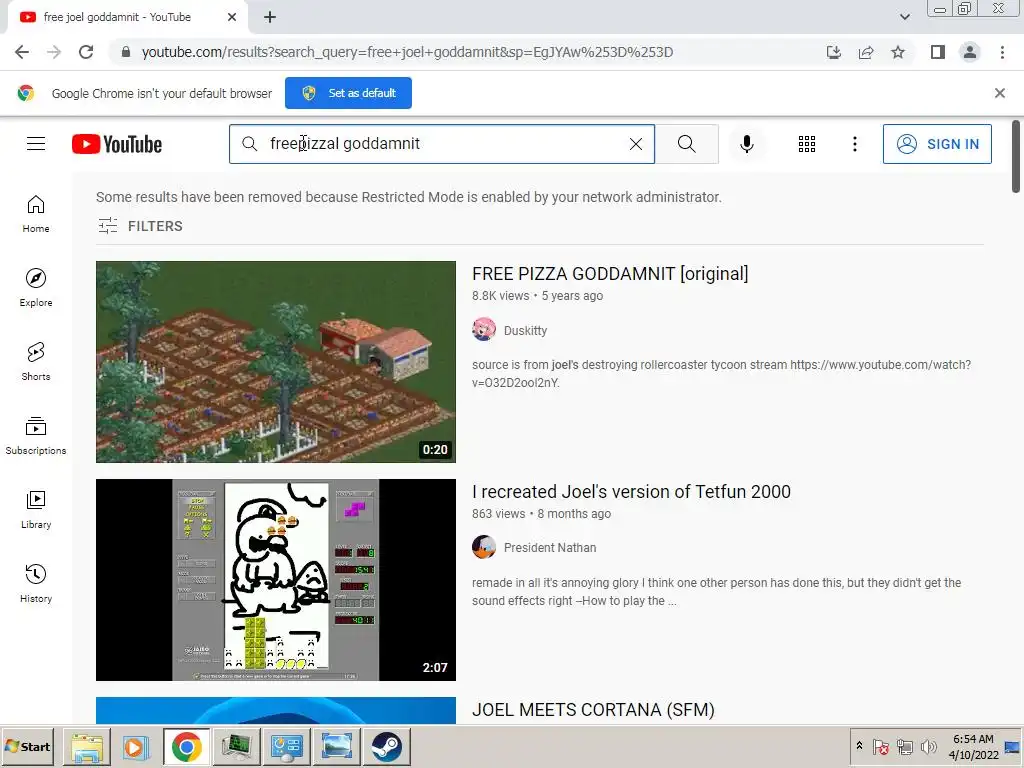1024x768 pixels.
Task: Go to the YouTube logo home
Action: (117, 144)
